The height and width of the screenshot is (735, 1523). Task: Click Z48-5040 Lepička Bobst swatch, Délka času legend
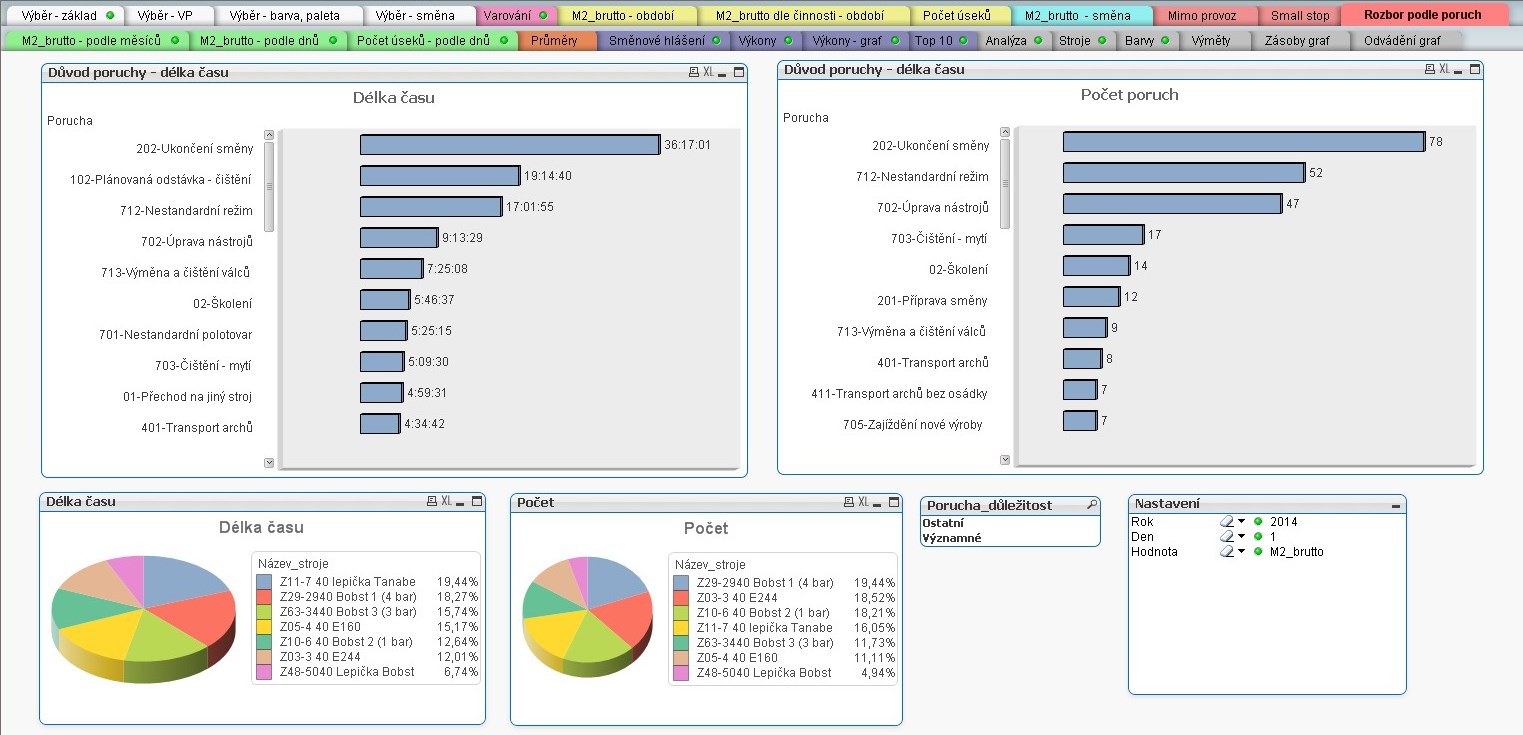(x=264, y=672)
